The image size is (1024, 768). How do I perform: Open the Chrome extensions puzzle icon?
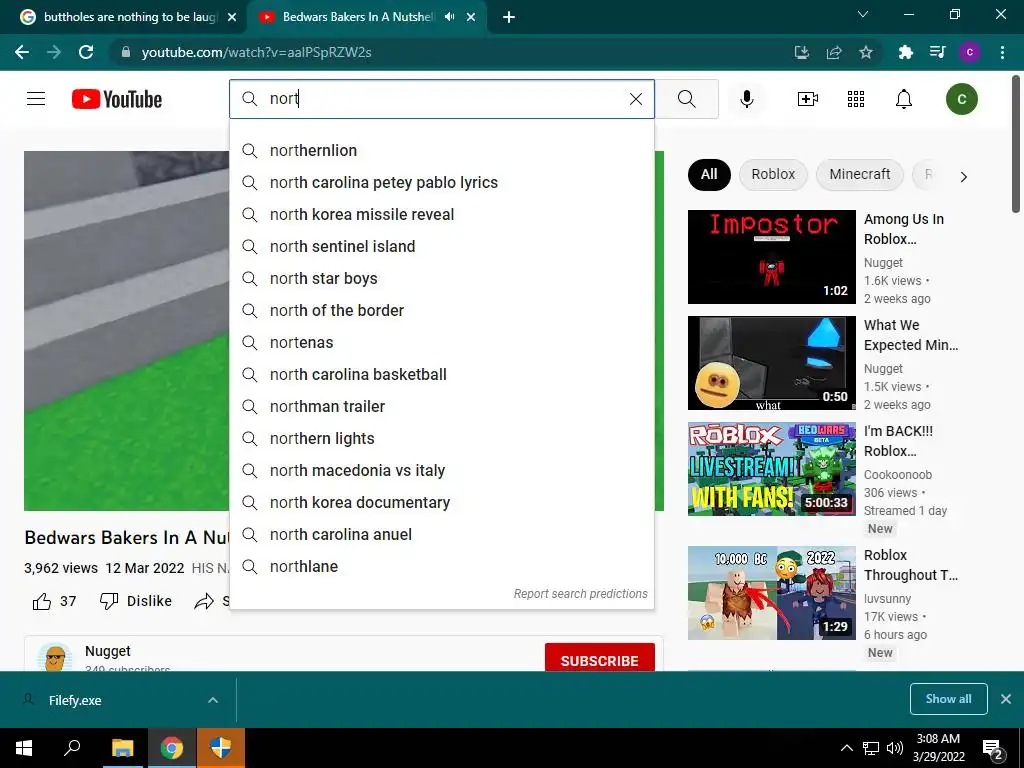(x=905, y=52)
